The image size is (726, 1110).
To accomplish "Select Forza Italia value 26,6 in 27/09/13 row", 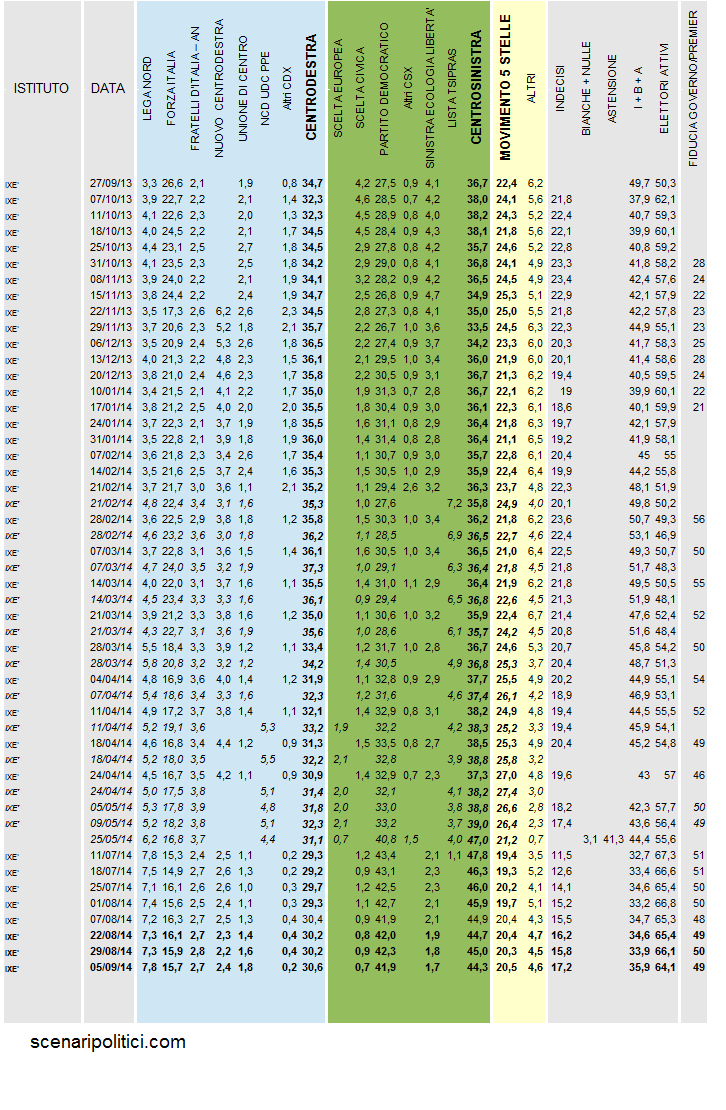I will tap(173, 183).
